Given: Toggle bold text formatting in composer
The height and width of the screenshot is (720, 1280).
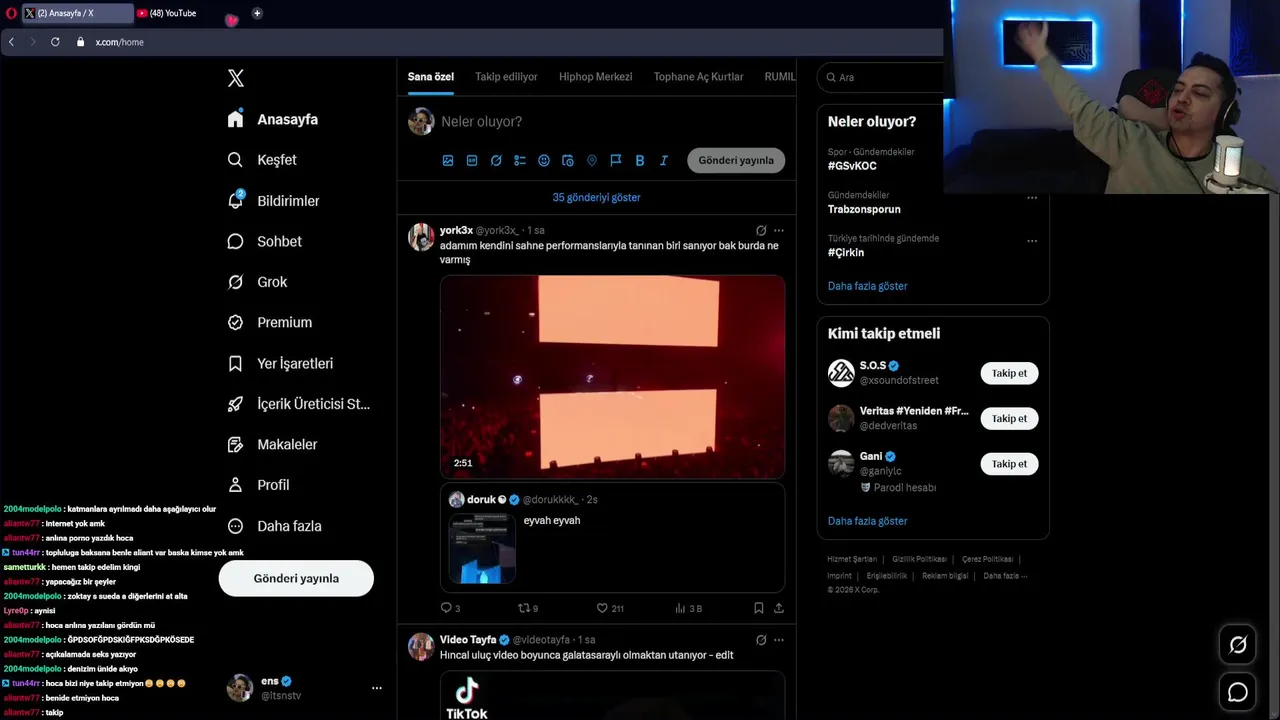Looking at the screenshot, I should (640, 160).
